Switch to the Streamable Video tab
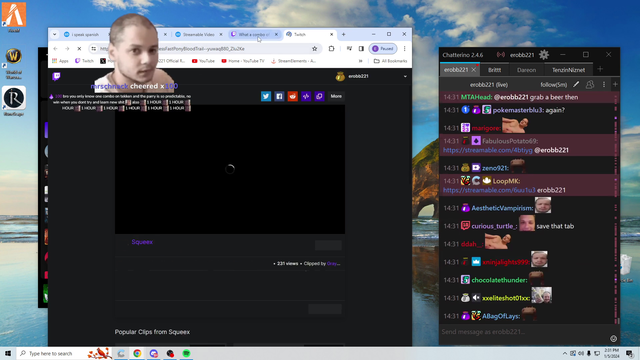Viewport: 640px width, 360px height. [198, 35]
